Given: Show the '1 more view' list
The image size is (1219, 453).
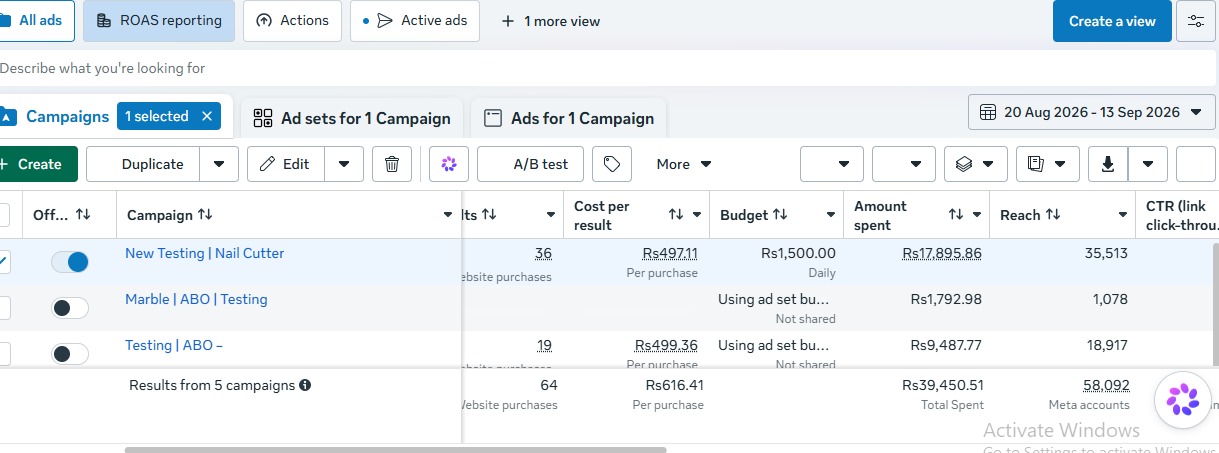Looking at the screenshot, I should pyautogui.click(x=551, y=21).
